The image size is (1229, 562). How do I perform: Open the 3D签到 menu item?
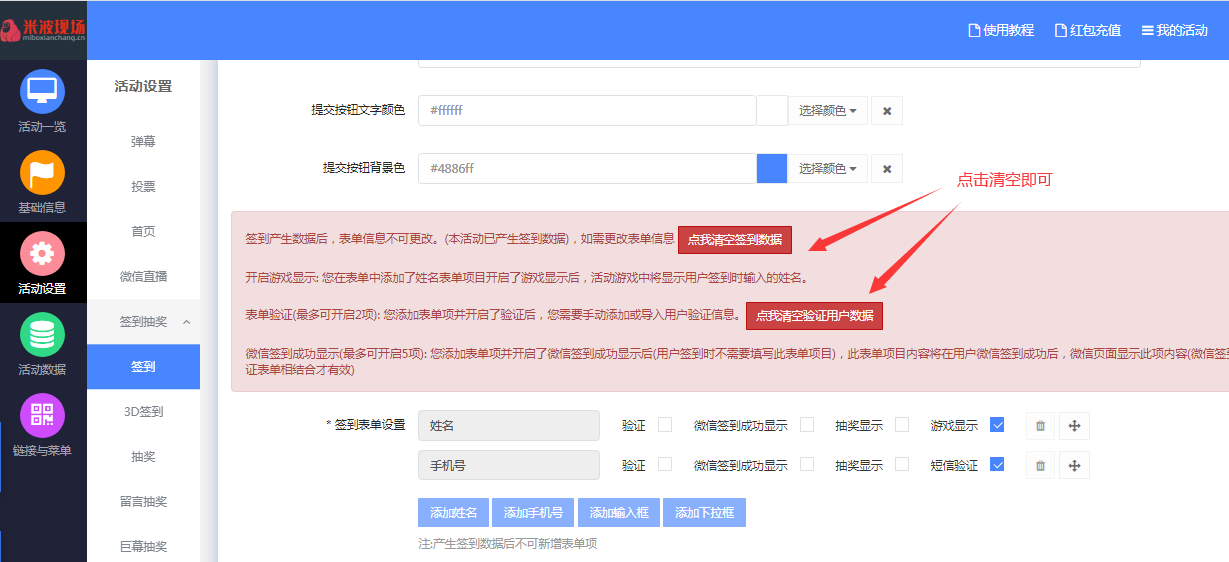pyautogui.click(x=143, y=411)
